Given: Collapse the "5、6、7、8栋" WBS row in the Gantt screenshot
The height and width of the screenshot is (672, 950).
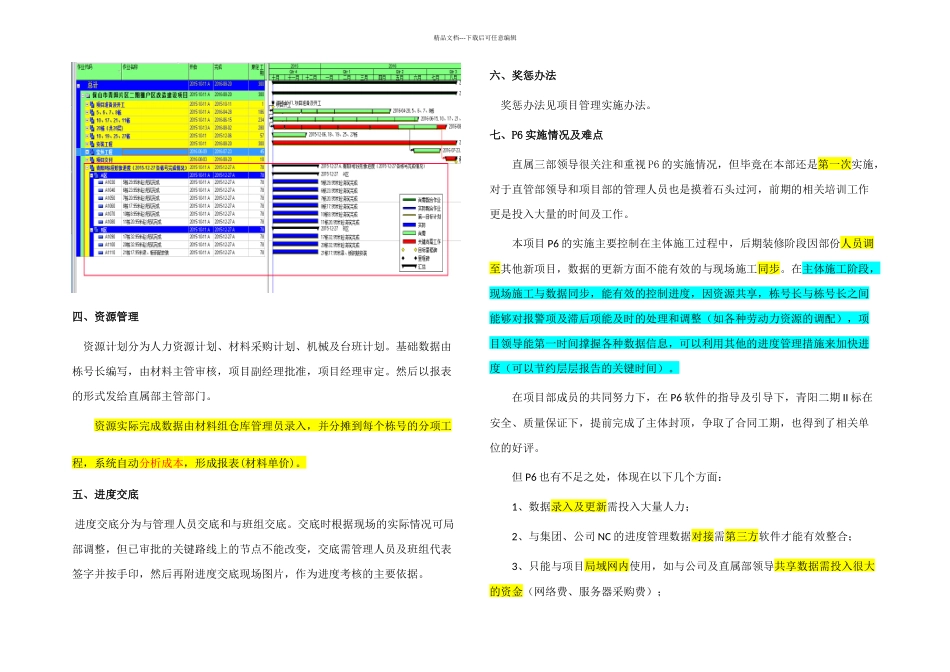Looking at the screenshot, I should click(x=86, y=112).
